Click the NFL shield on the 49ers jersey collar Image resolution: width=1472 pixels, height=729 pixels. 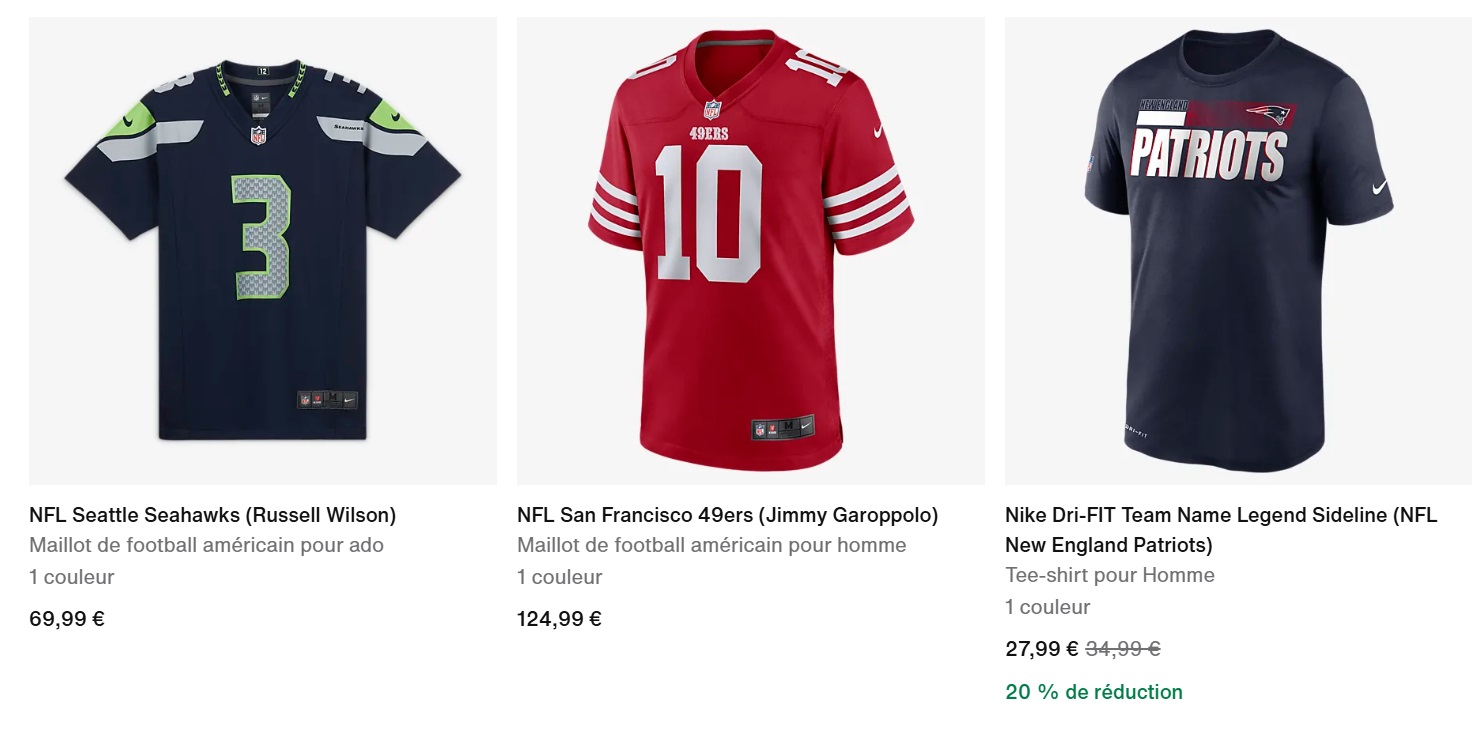coord(712,110)
